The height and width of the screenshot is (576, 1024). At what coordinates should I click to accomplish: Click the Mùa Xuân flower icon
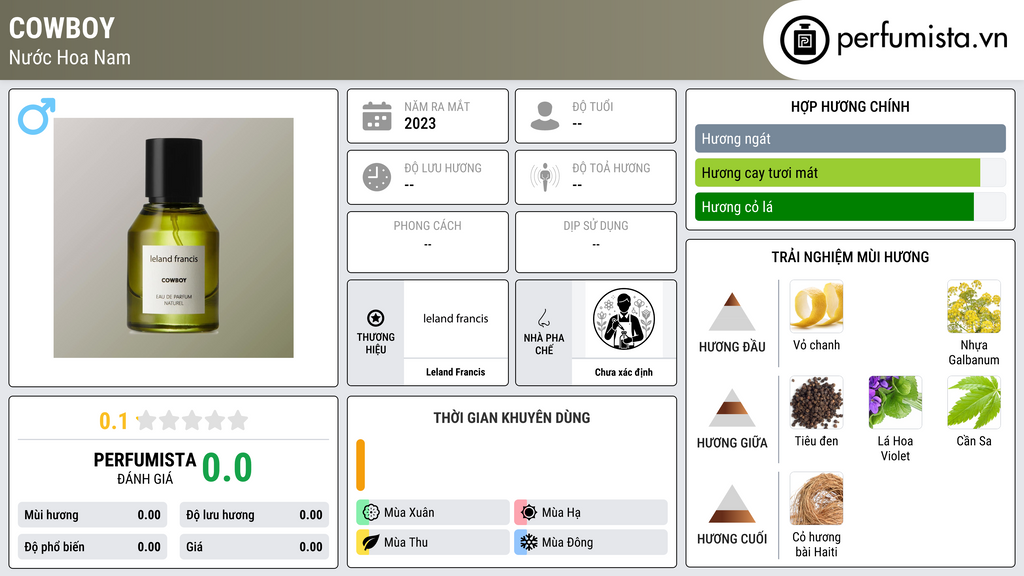(371, 513)
